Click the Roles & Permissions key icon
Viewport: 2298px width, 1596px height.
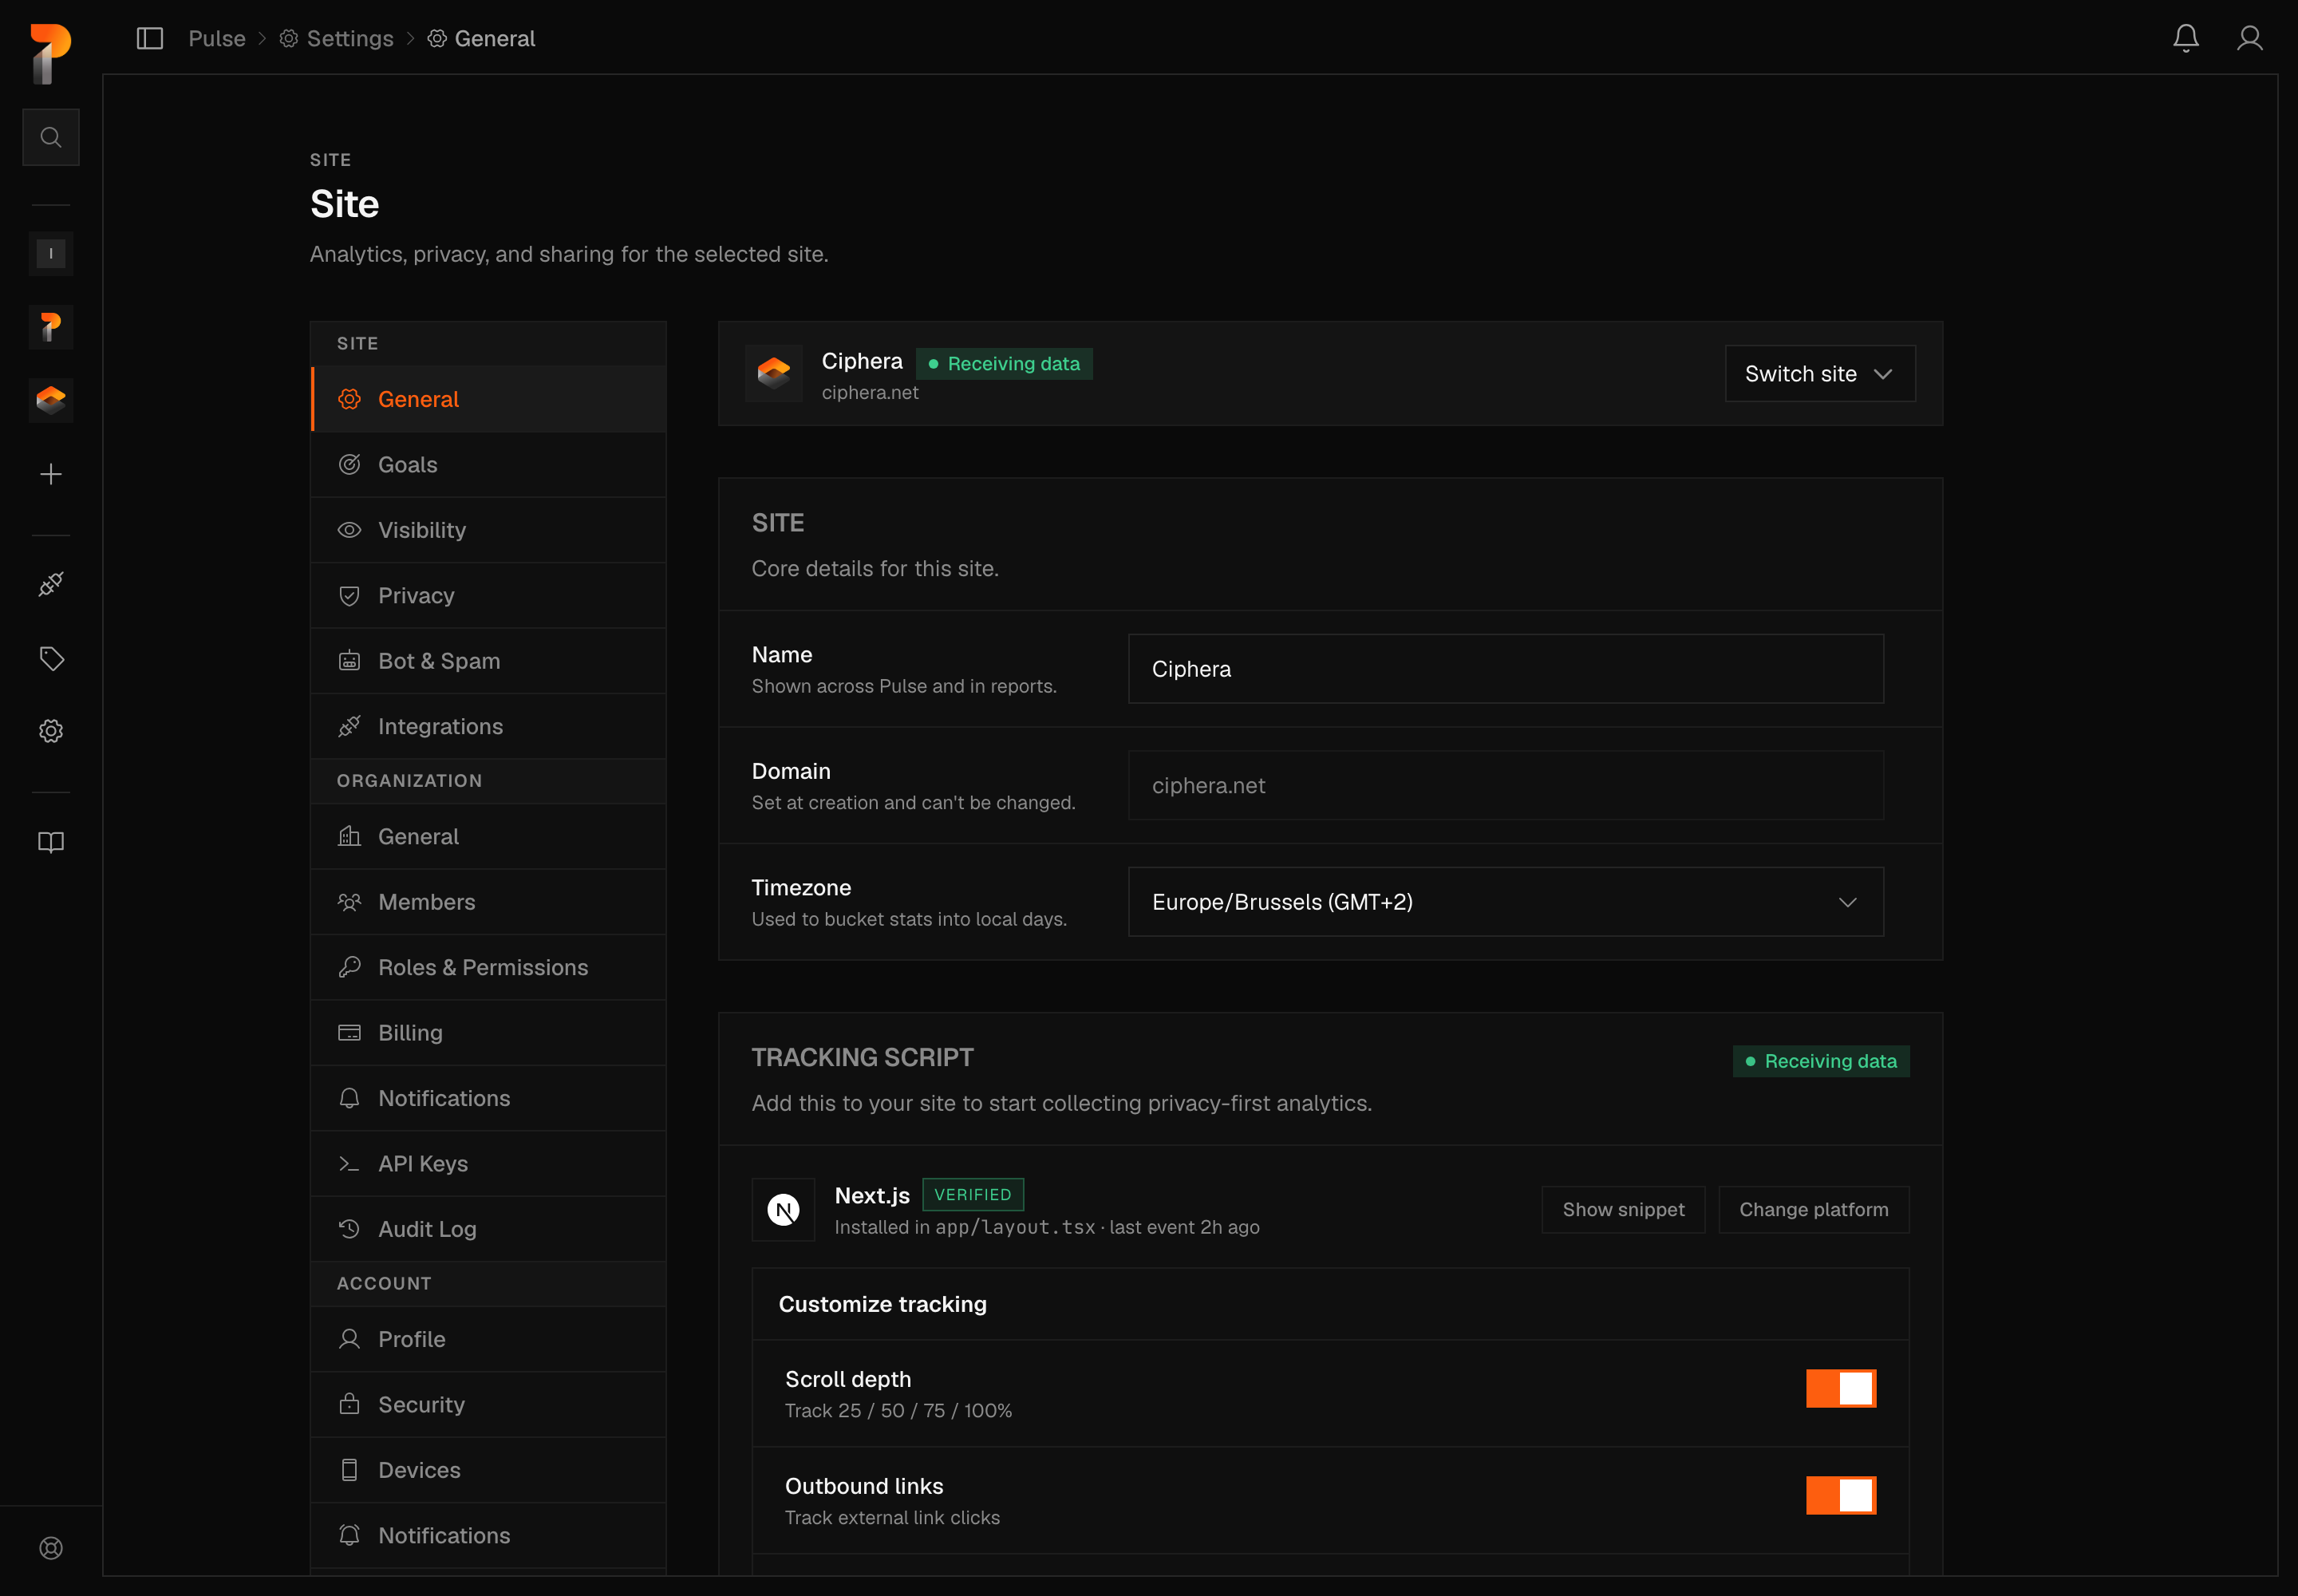[349, 967]
